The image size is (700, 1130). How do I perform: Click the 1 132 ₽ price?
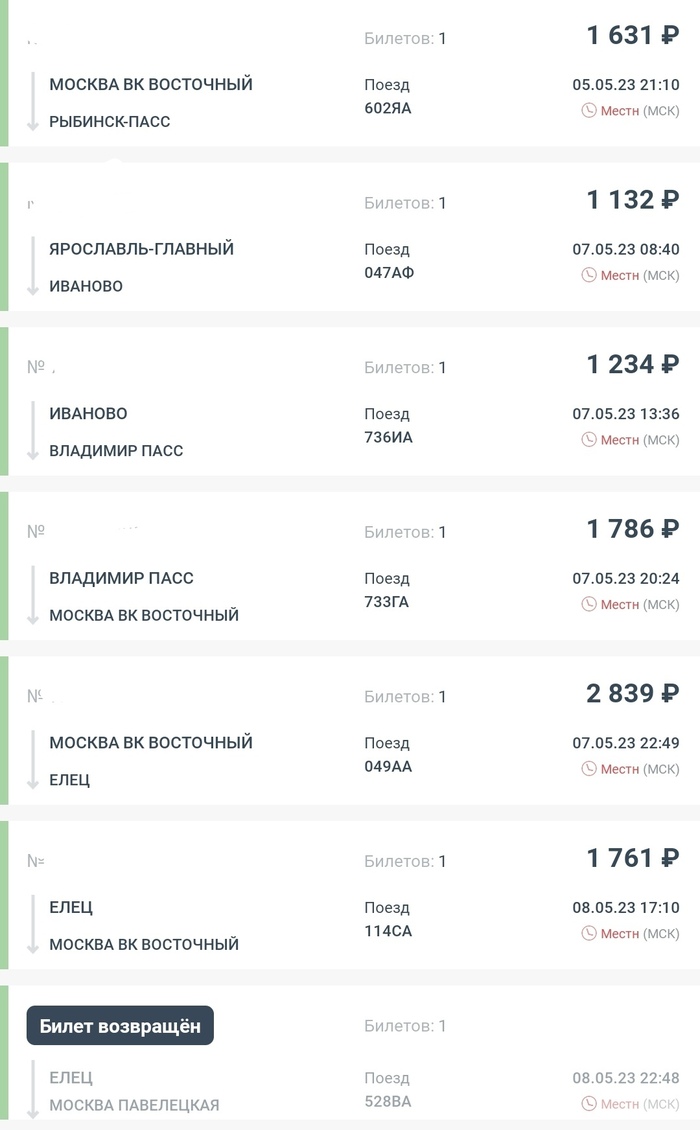tap(632, 200)
